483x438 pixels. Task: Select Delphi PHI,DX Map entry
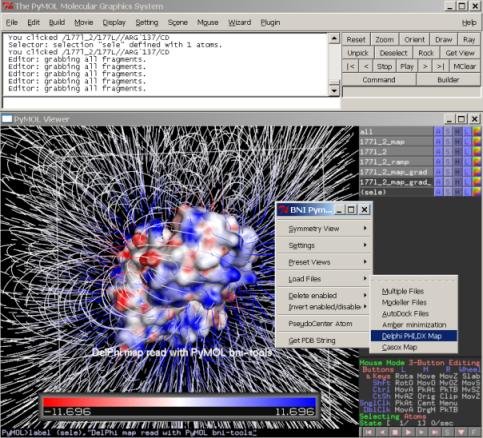click(414, 336)
